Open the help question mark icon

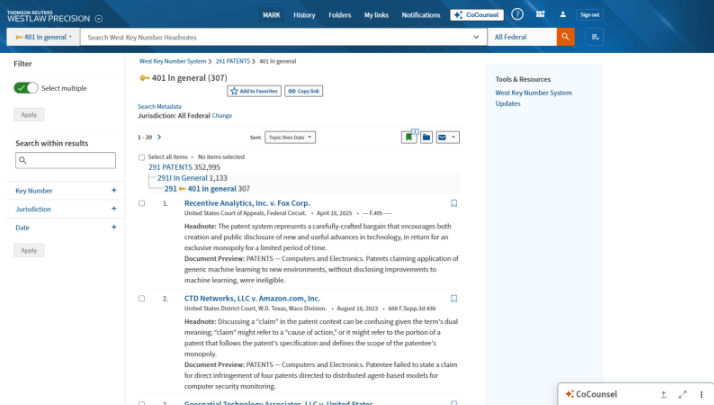coord(517,15)
